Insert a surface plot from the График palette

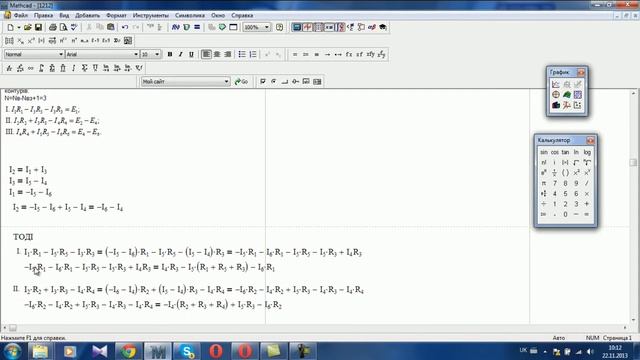pyautogui.click(x=567, y=95)
